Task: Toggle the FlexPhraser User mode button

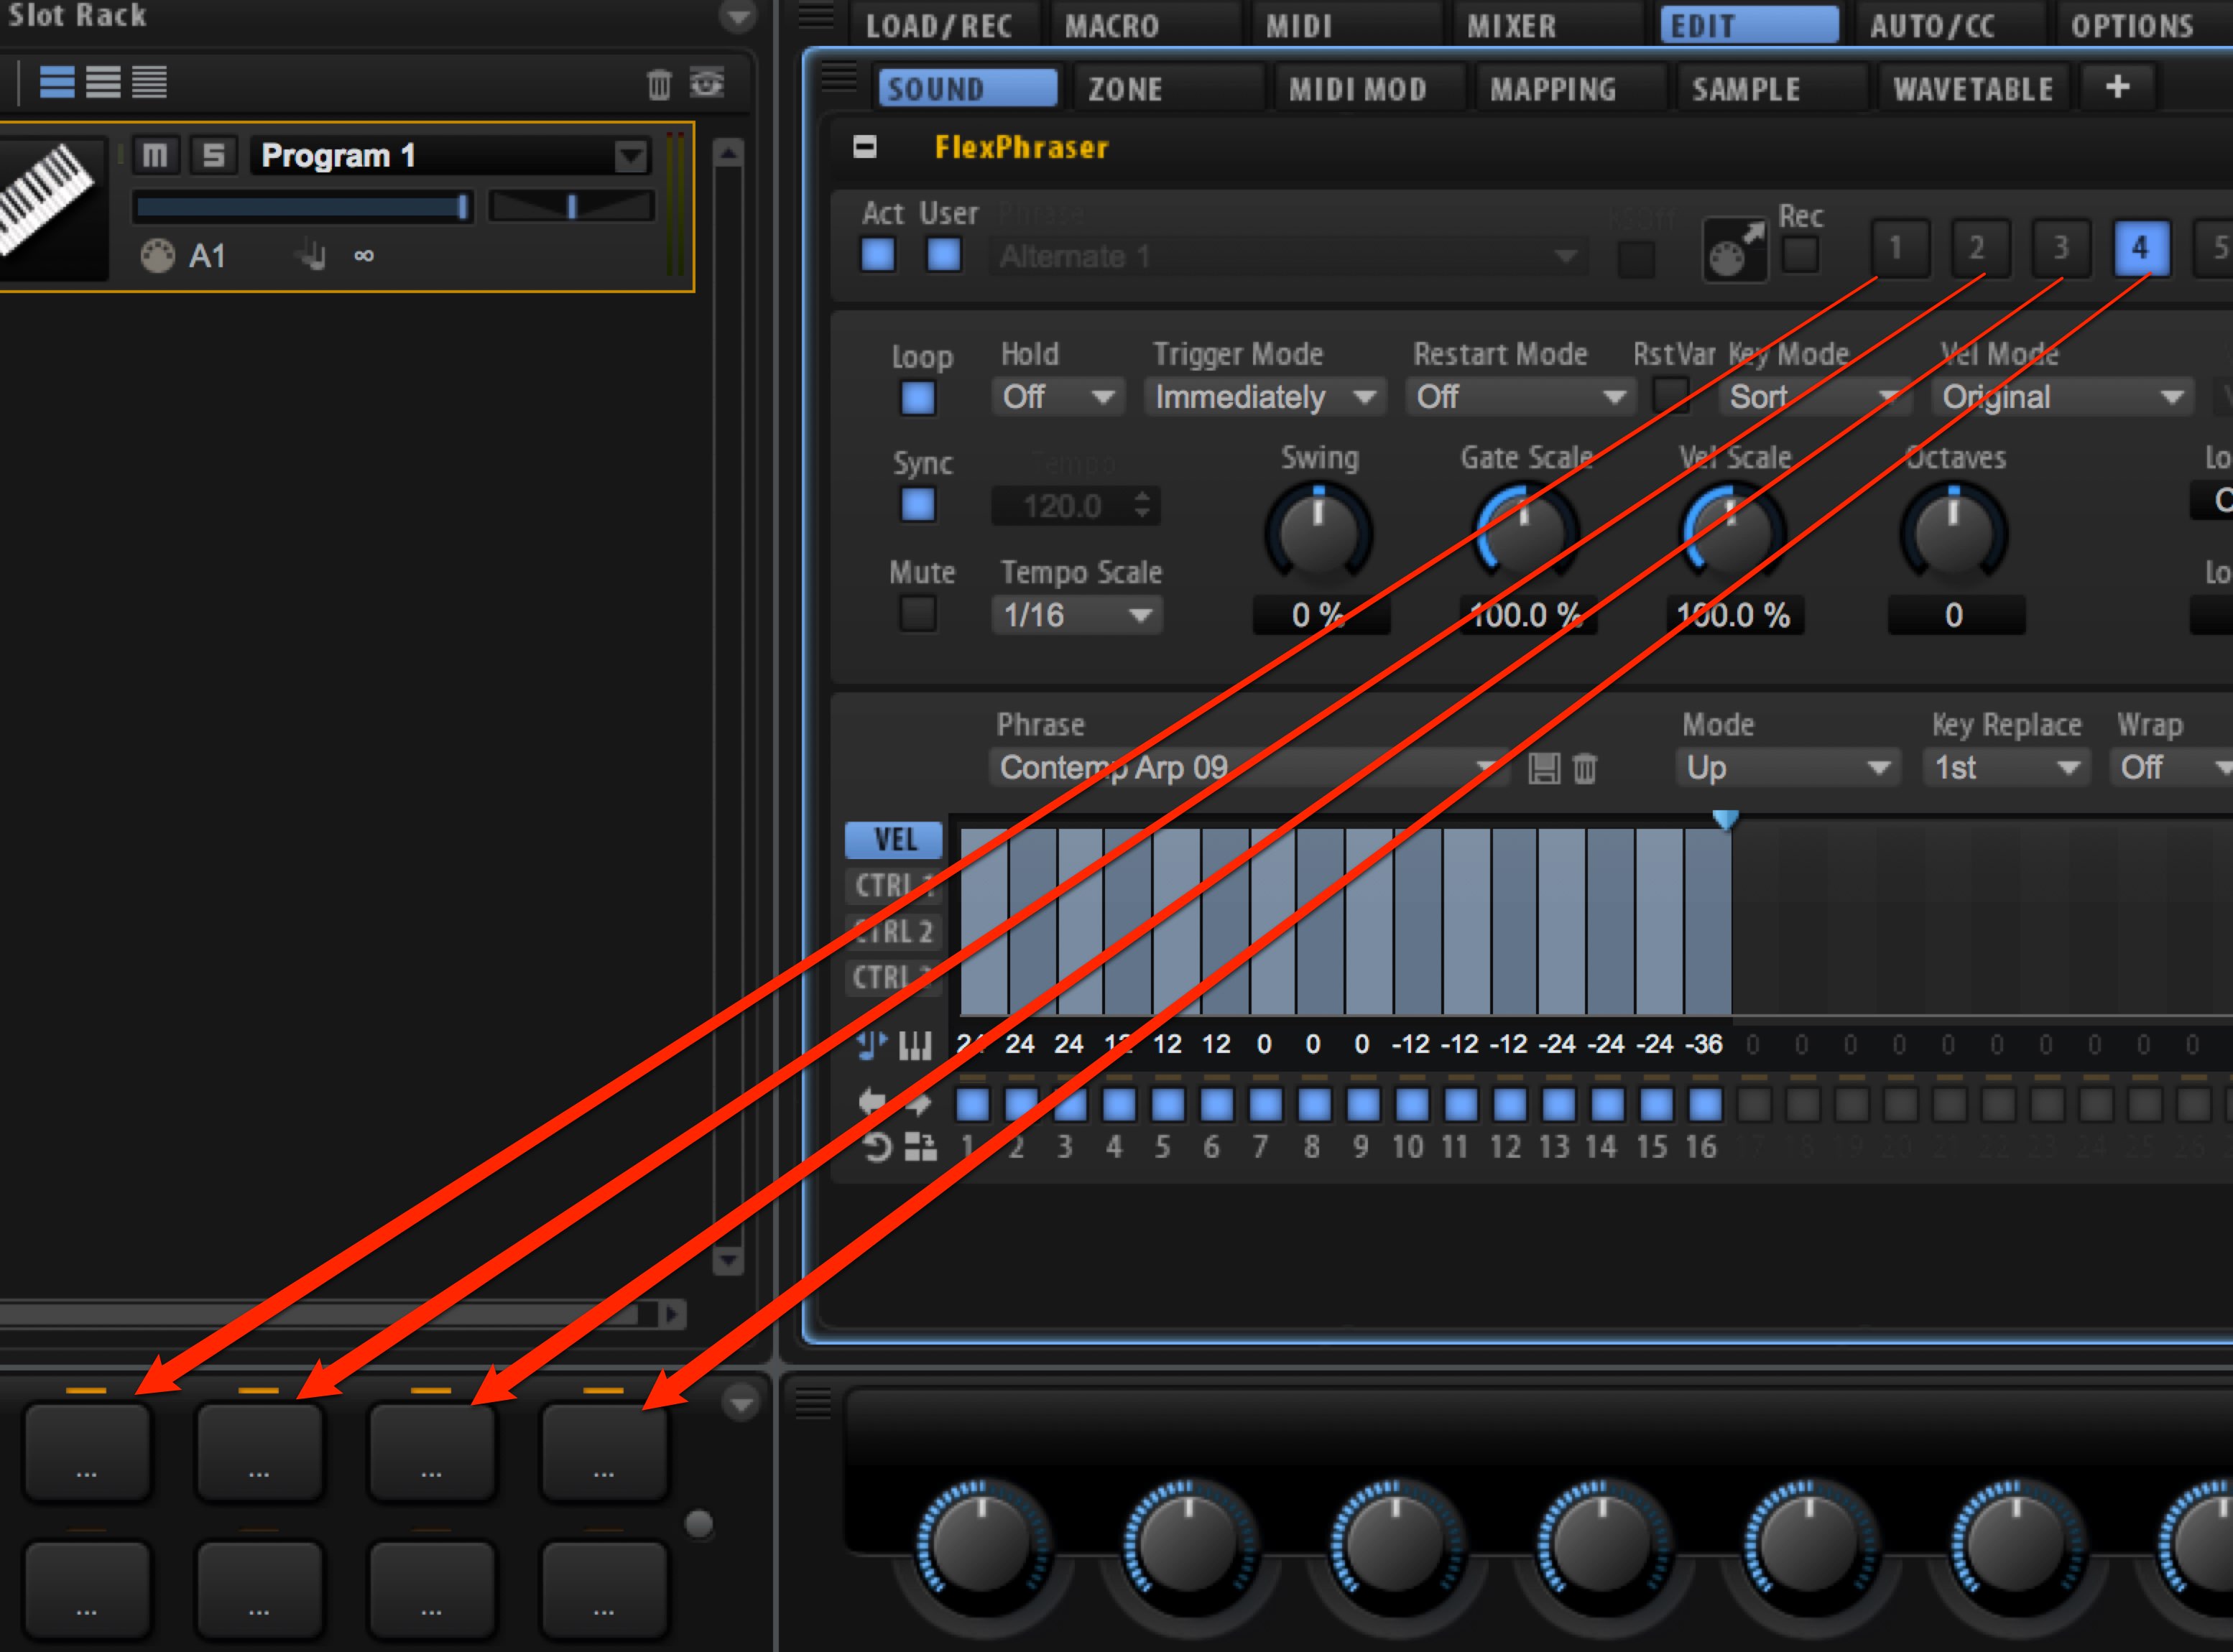Action: [944, 254]
